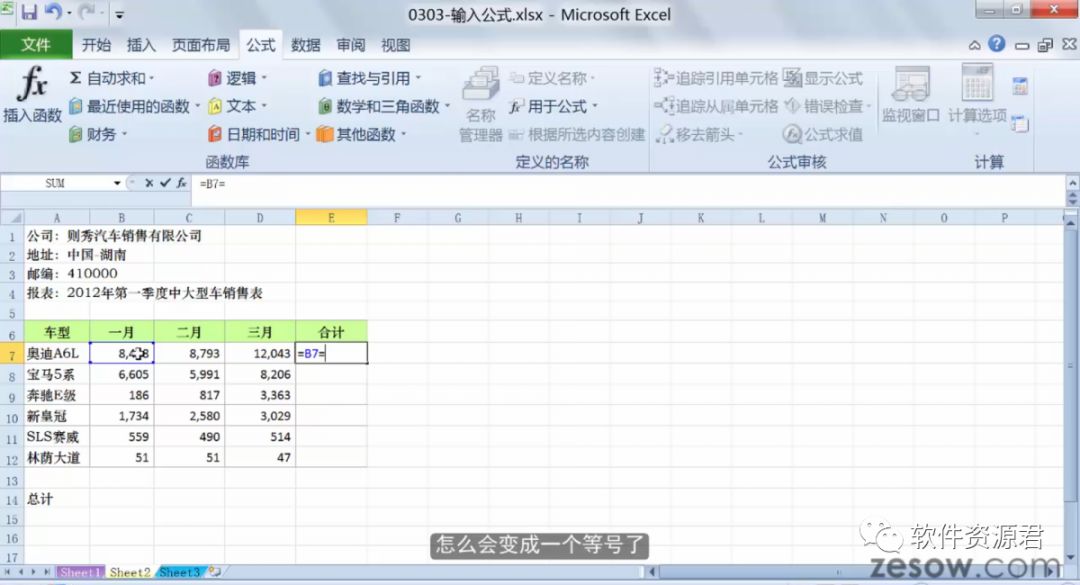The width and height of the screenshot is (1080, 585).
Task: Click the Undo arrow icon
Action: [x=53, y=12]
